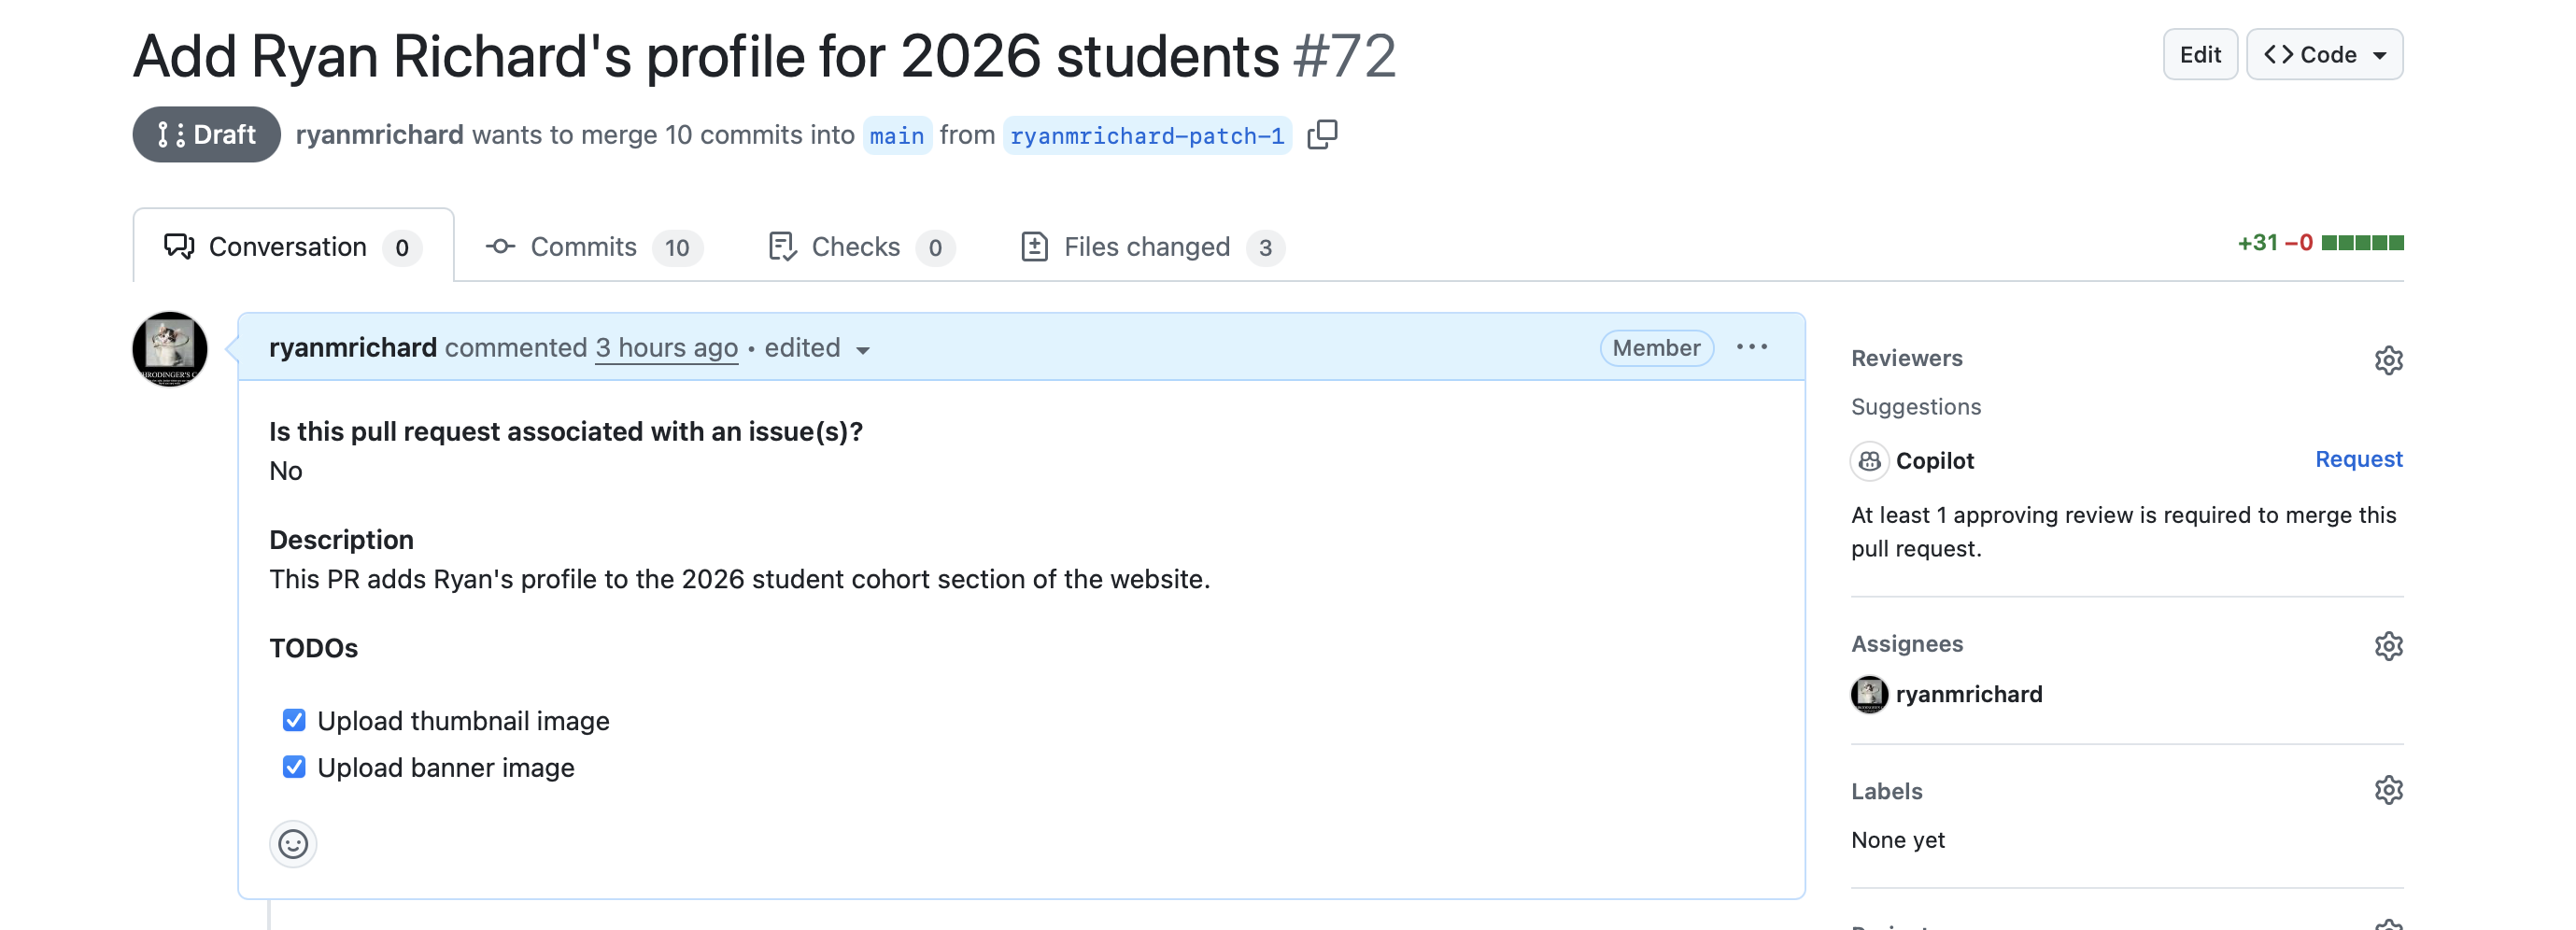Click ryanmrichard's avatar beside the comment
The height and width of the screenshot is (930, 2576).
(x=170, y=349)
